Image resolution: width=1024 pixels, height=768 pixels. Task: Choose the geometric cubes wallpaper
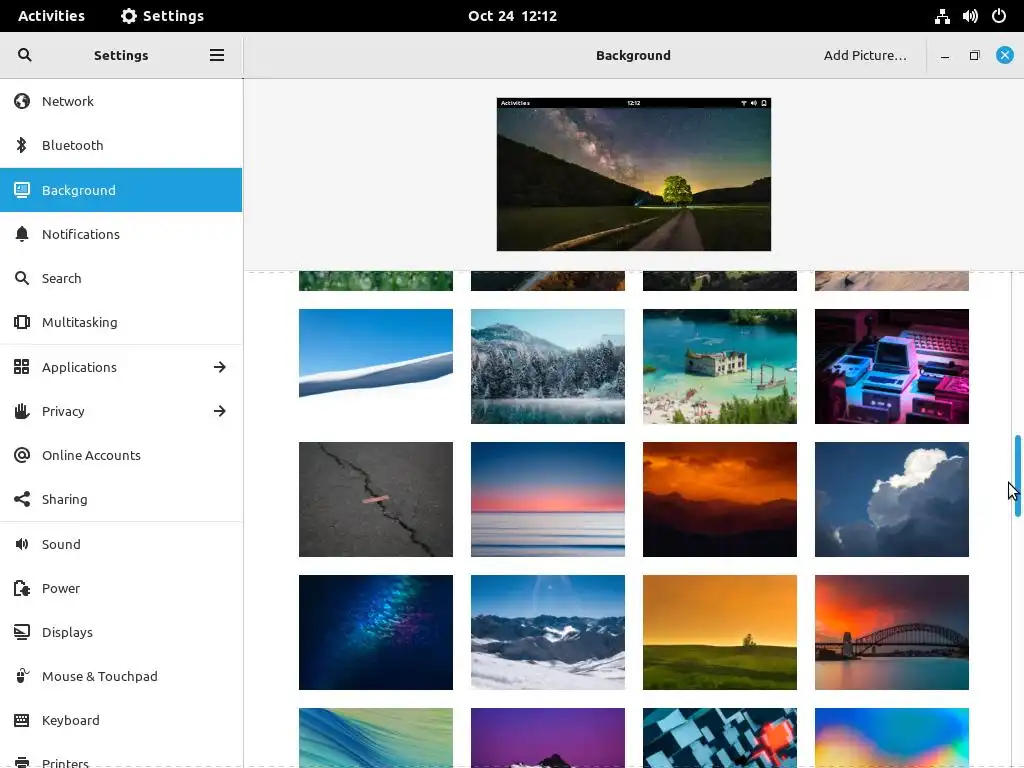(x=720, y=737)
